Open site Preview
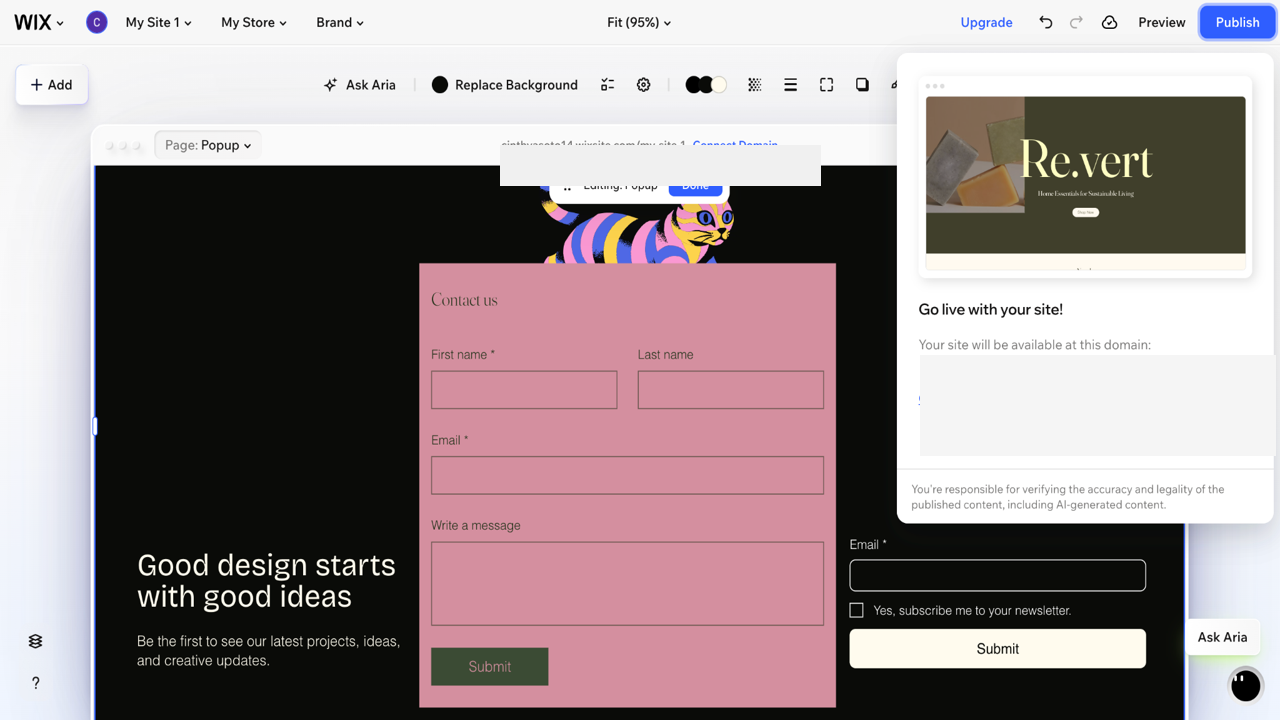Image resolution: width=1280 pixels, height=720 pixels. [x=1161, y=22]
